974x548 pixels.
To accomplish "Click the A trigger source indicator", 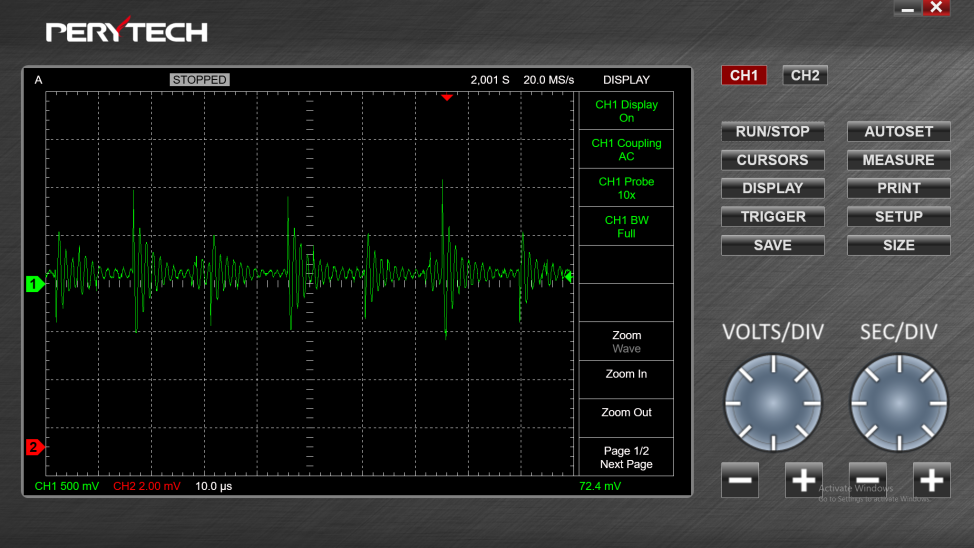I will pyautogui.click(x=39, y=80).
